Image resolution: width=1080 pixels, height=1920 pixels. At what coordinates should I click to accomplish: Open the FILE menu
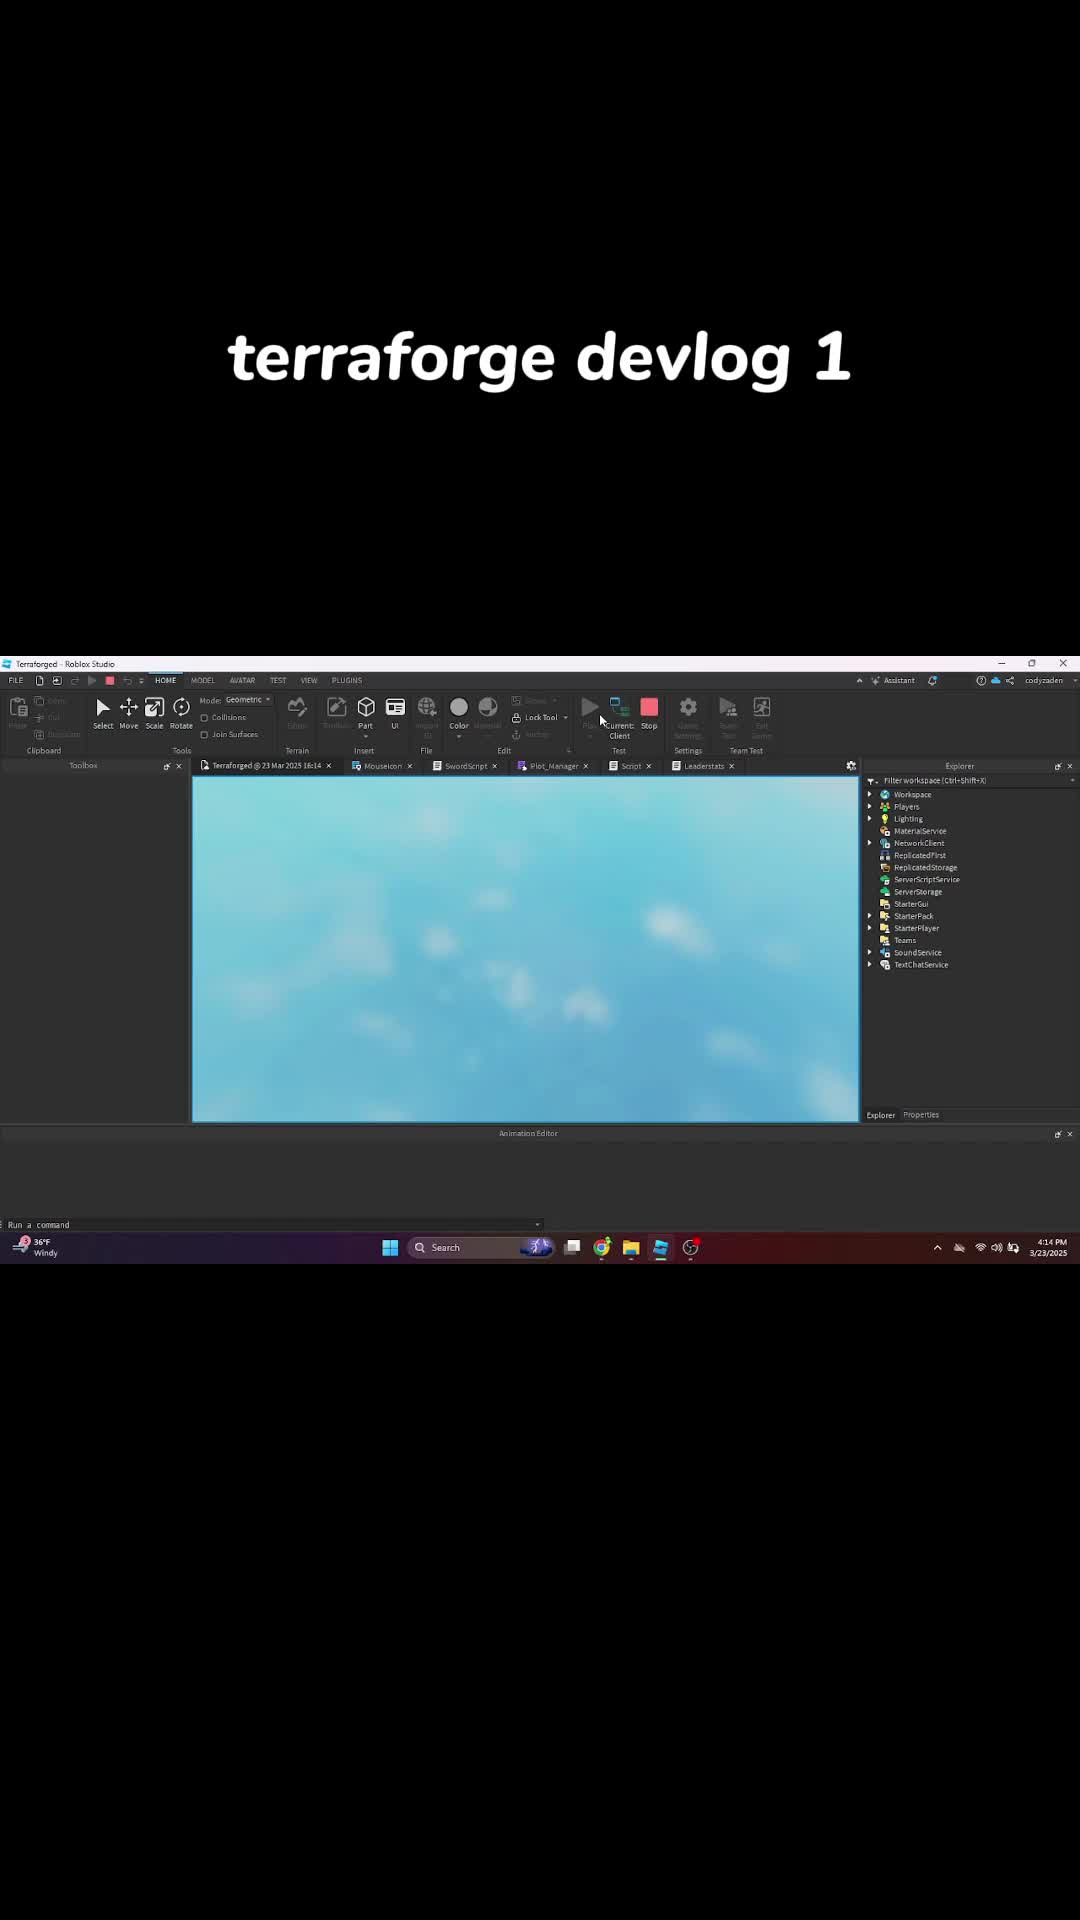16,680
